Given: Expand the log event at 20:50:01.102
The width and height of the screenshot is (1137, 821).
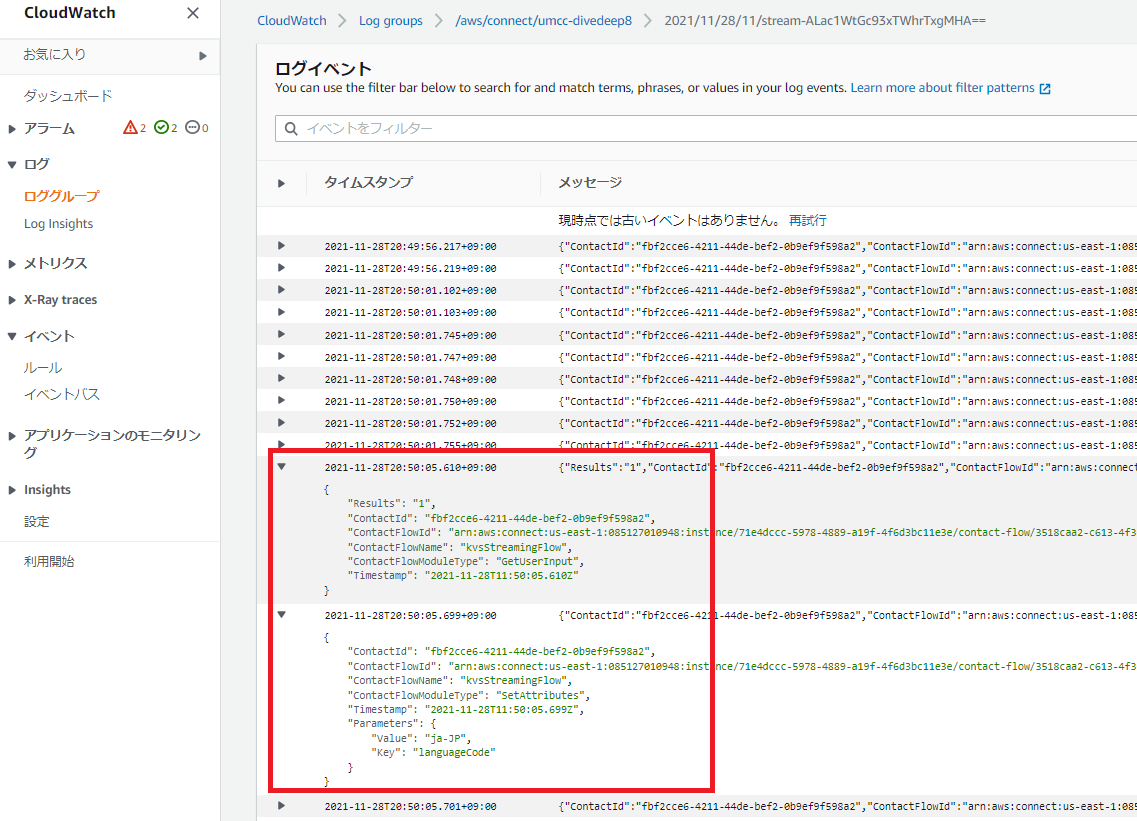Looking at the screenshot, I should point(281,290).
